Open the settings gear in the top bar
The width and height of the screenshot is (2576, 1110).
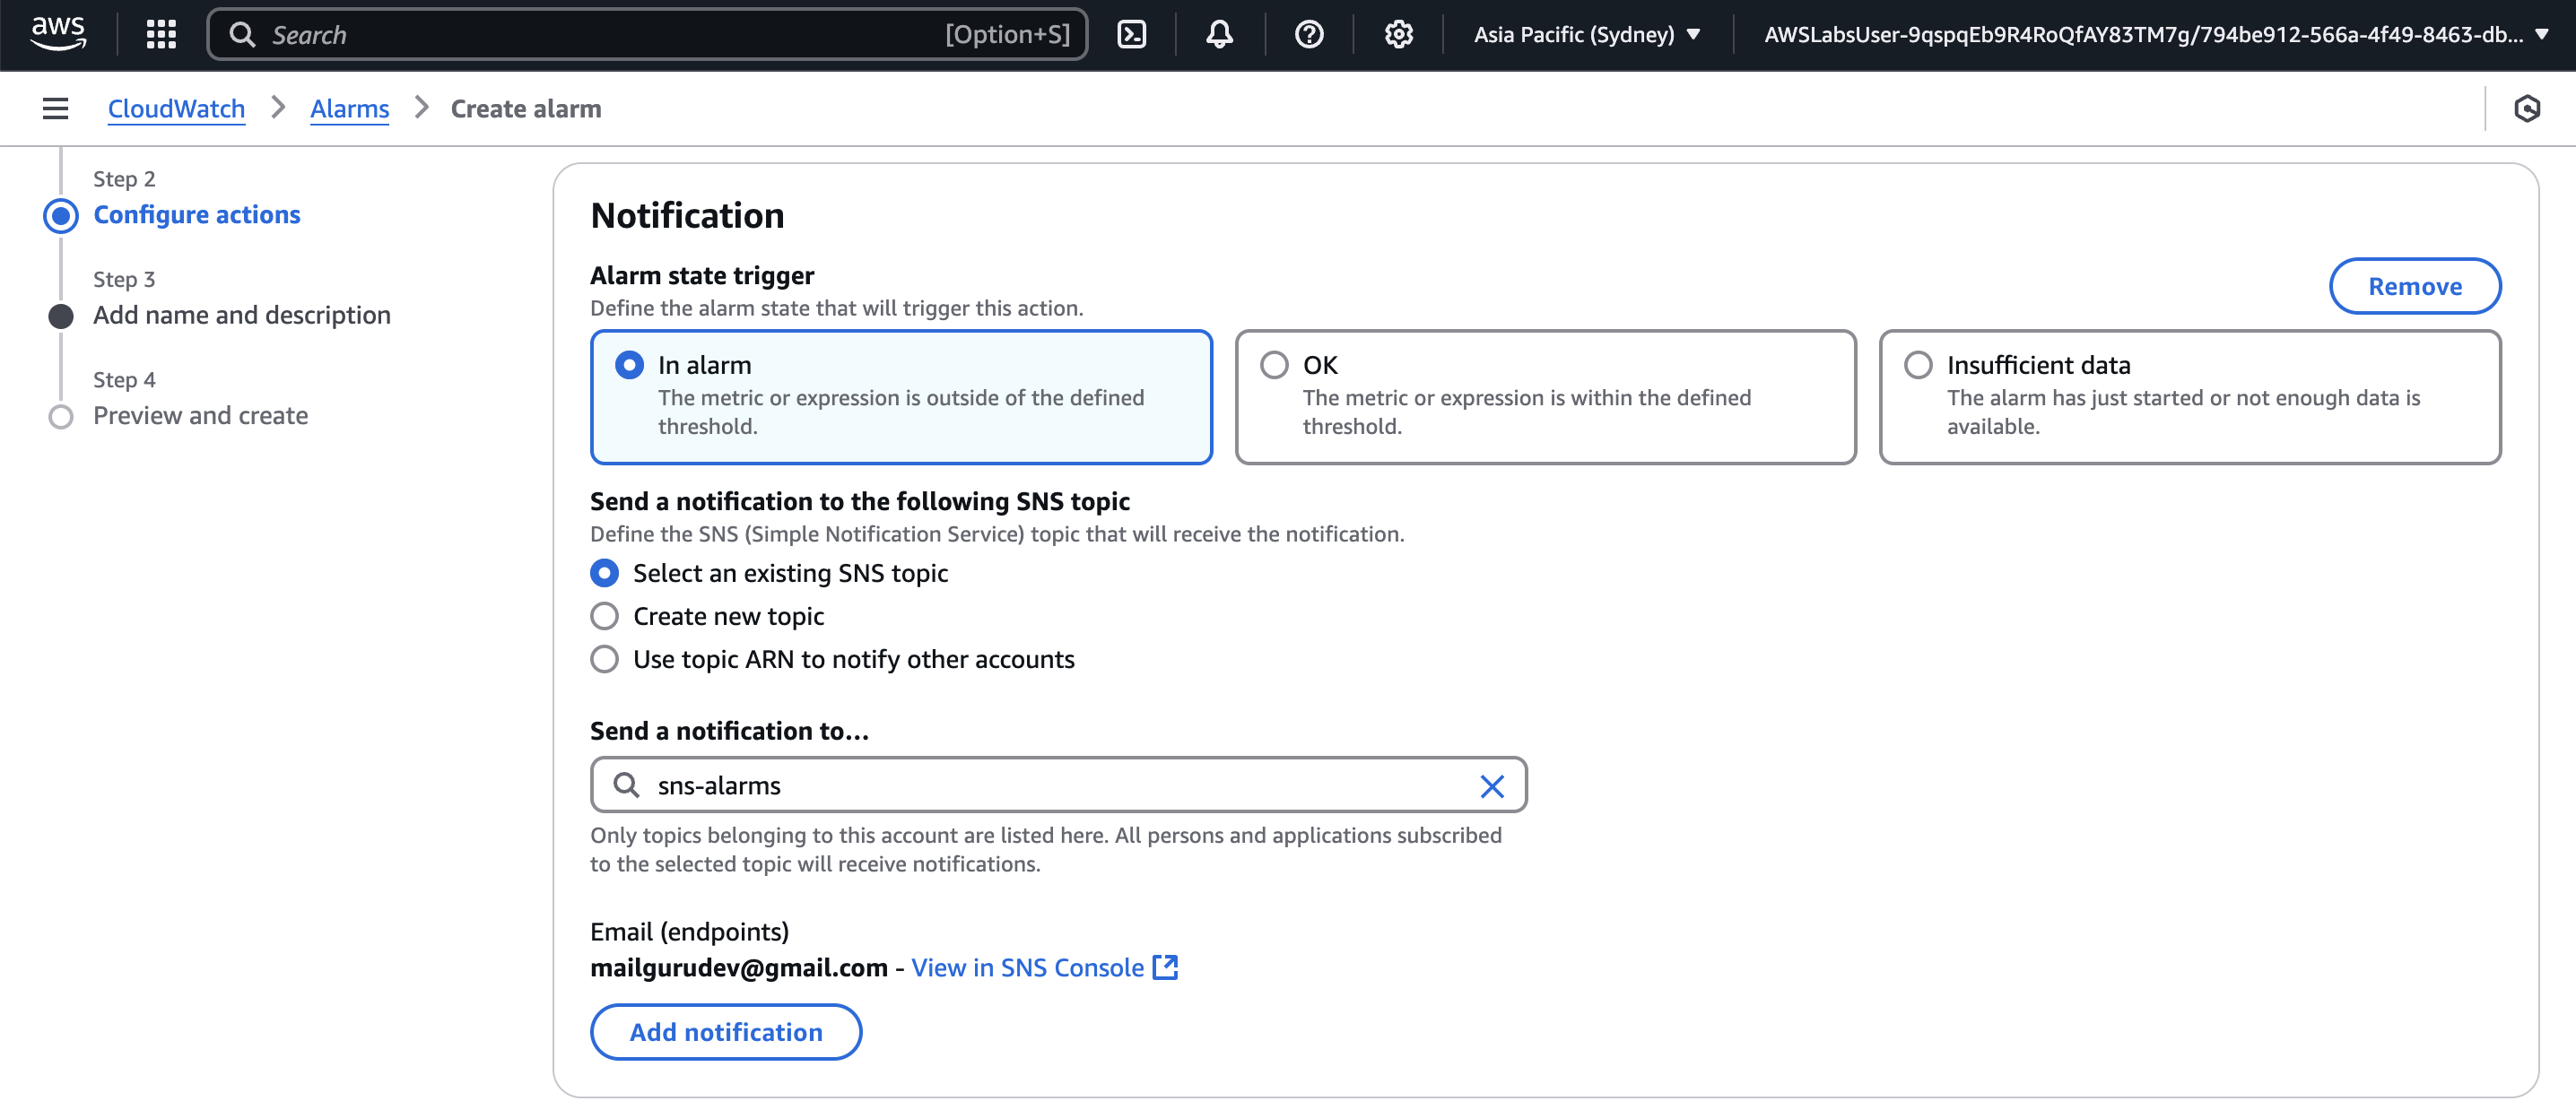point(1398,34)
